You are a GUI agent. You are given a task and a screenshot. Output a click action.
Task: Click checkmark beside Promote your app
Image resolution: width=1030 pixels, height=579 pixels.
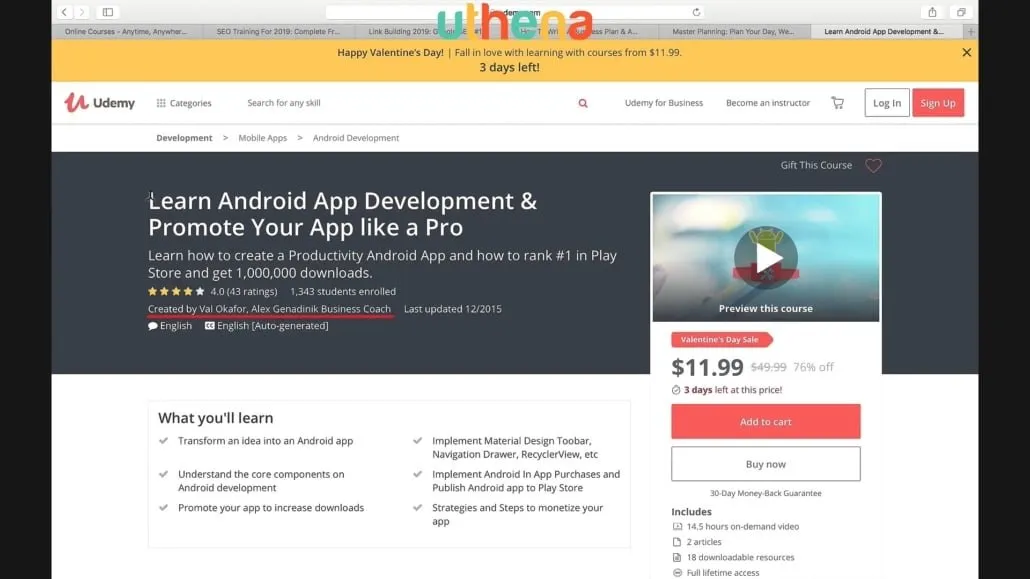pyautogui.click(x=164, y=508)
